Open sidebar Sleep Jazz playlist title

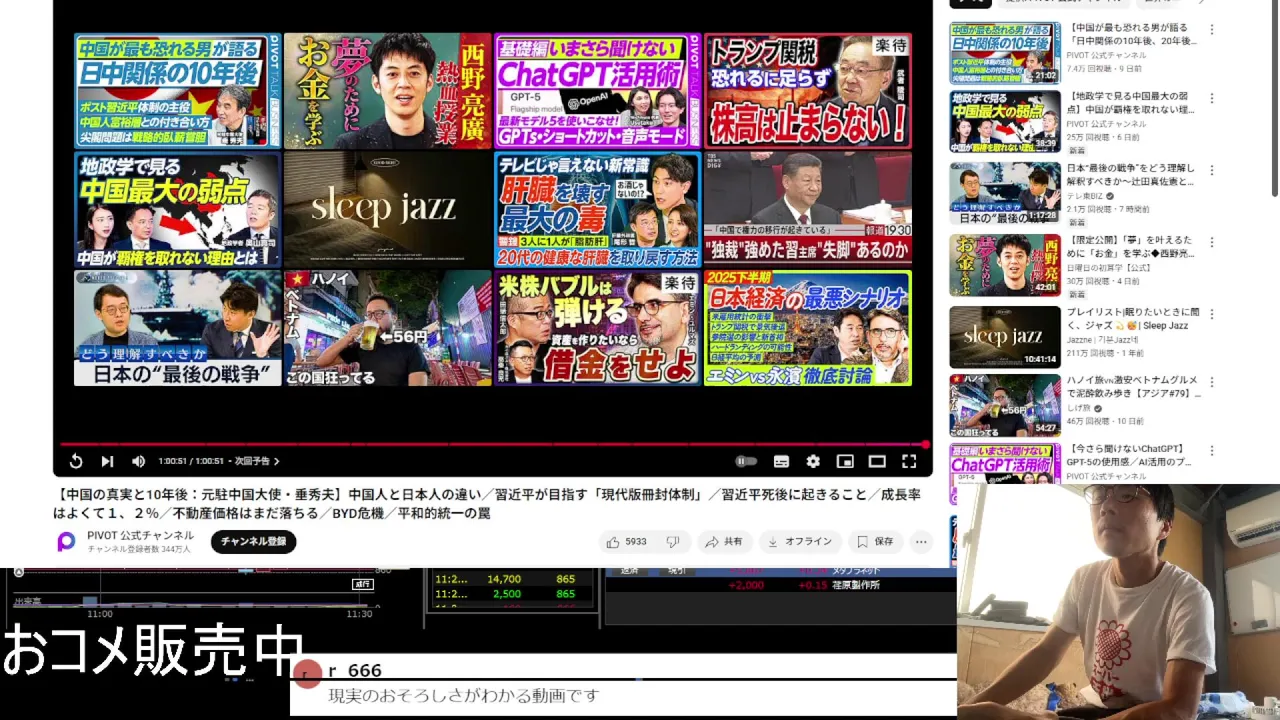1131,319
